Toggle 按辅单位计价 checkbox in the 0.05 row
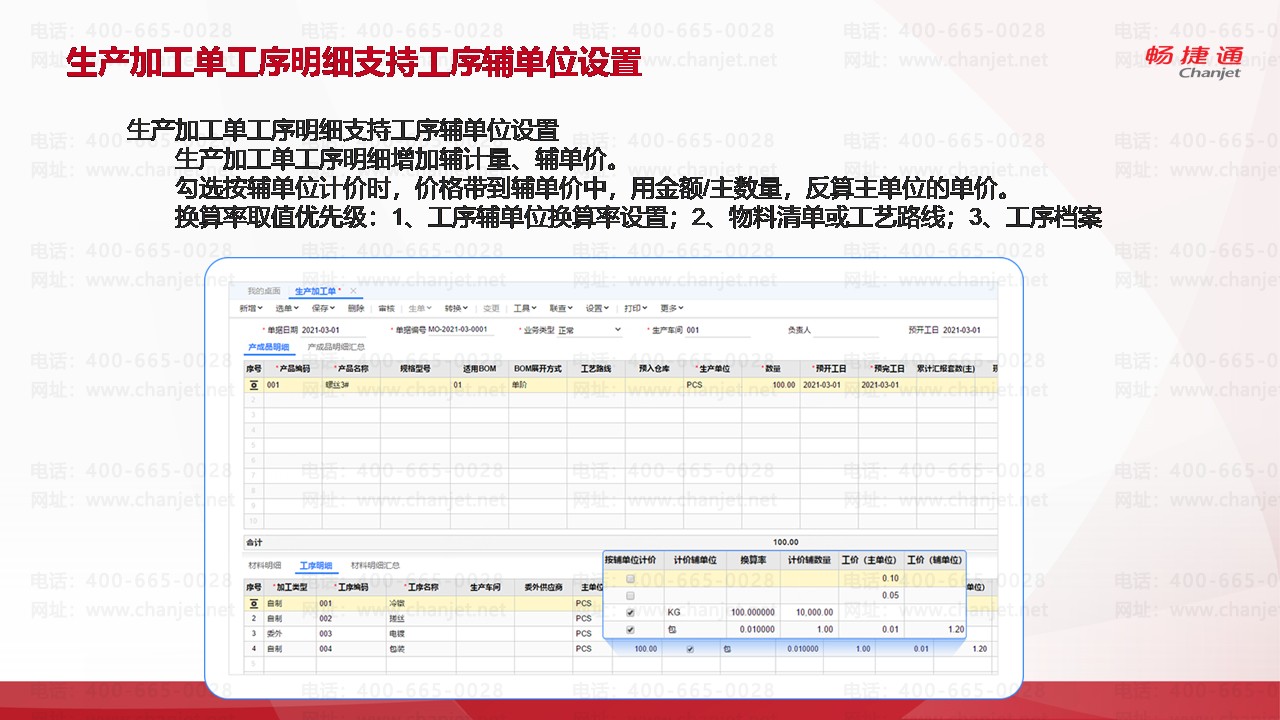 pos(630,595)
